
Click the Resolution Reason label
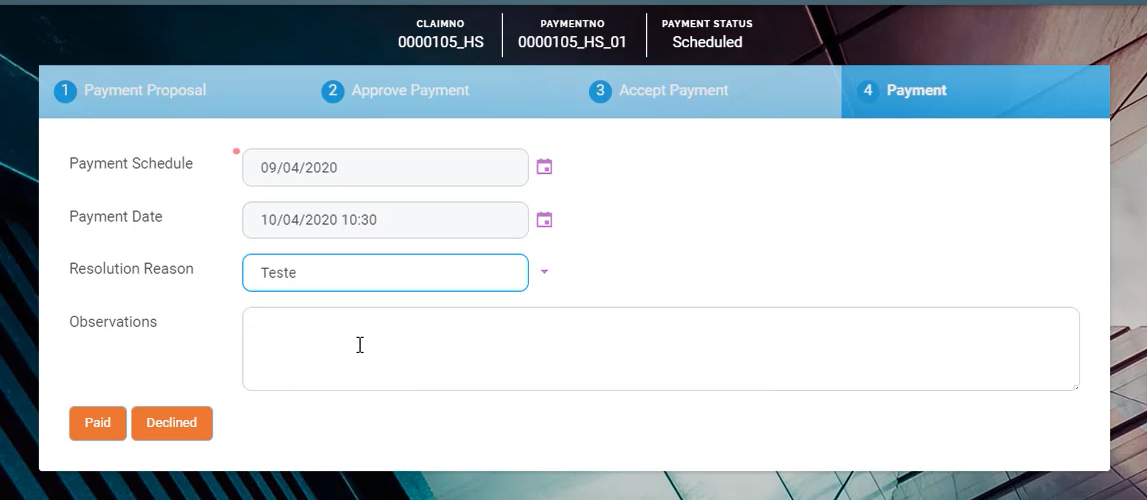point(132,269)
